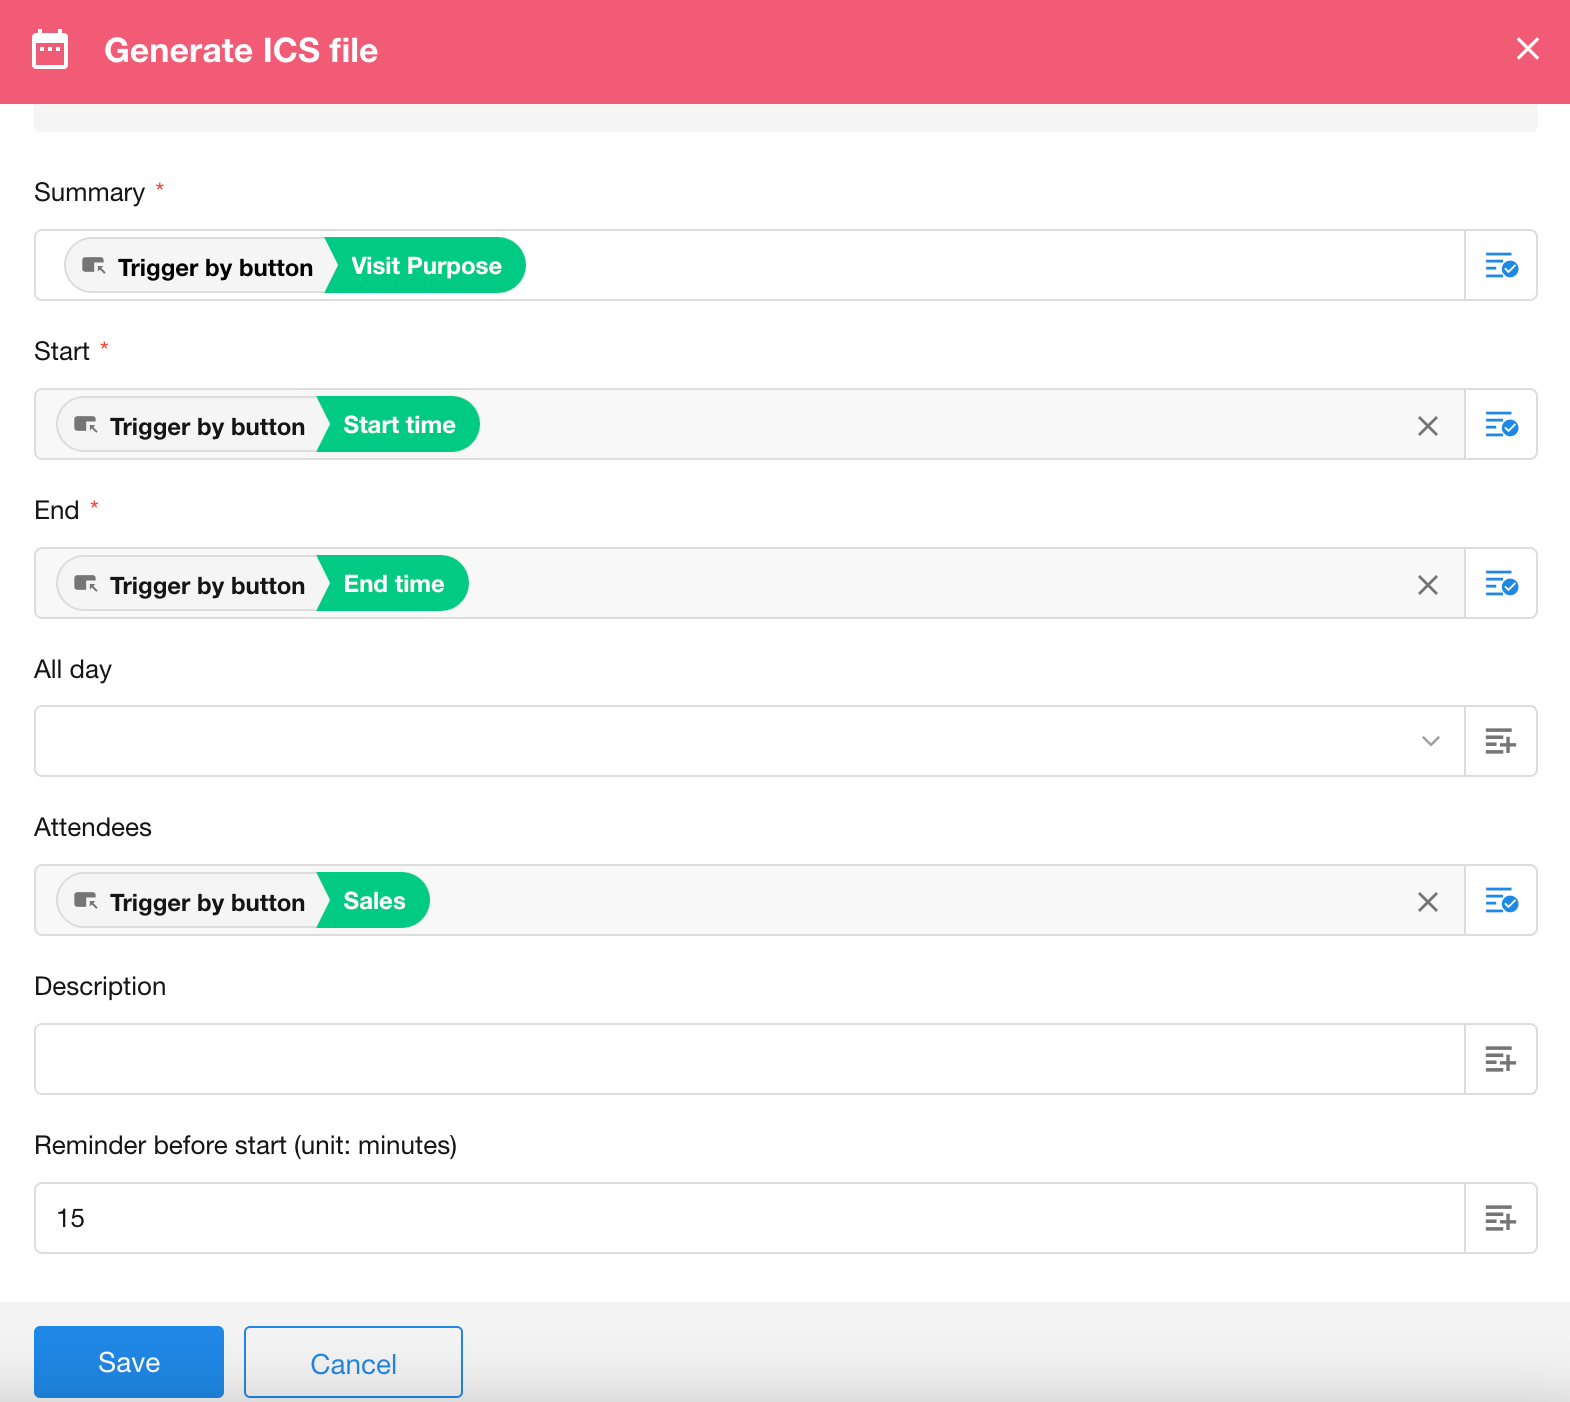Clear the Start time value
Screen dimensions: 1570x1402
pyautogui.click(x=1427, y=426)
